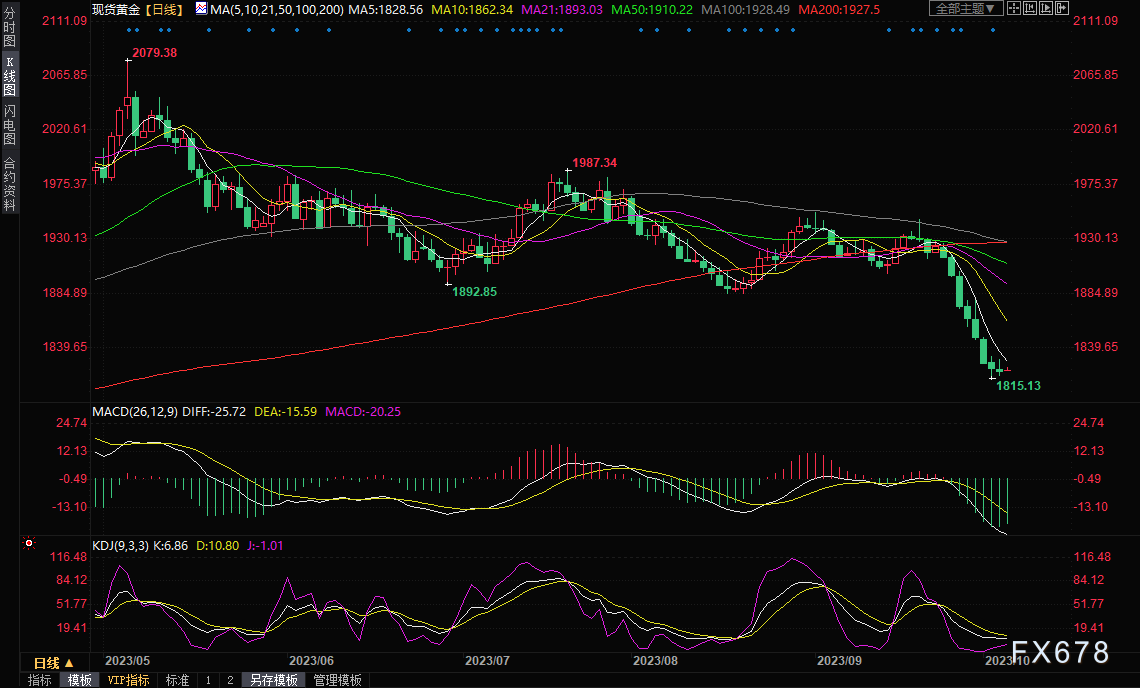Open the 合约资料 sidebar tab
The width and height of the screenshot is (1140, 688).
click(x=9, y=184)
